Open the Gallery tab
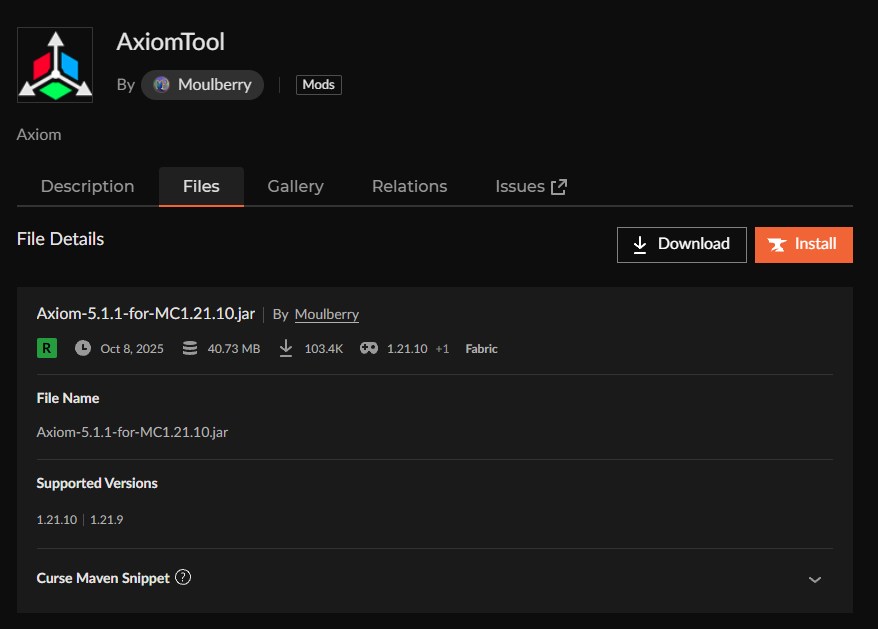 pyautogui.click(x=295, y=187)
